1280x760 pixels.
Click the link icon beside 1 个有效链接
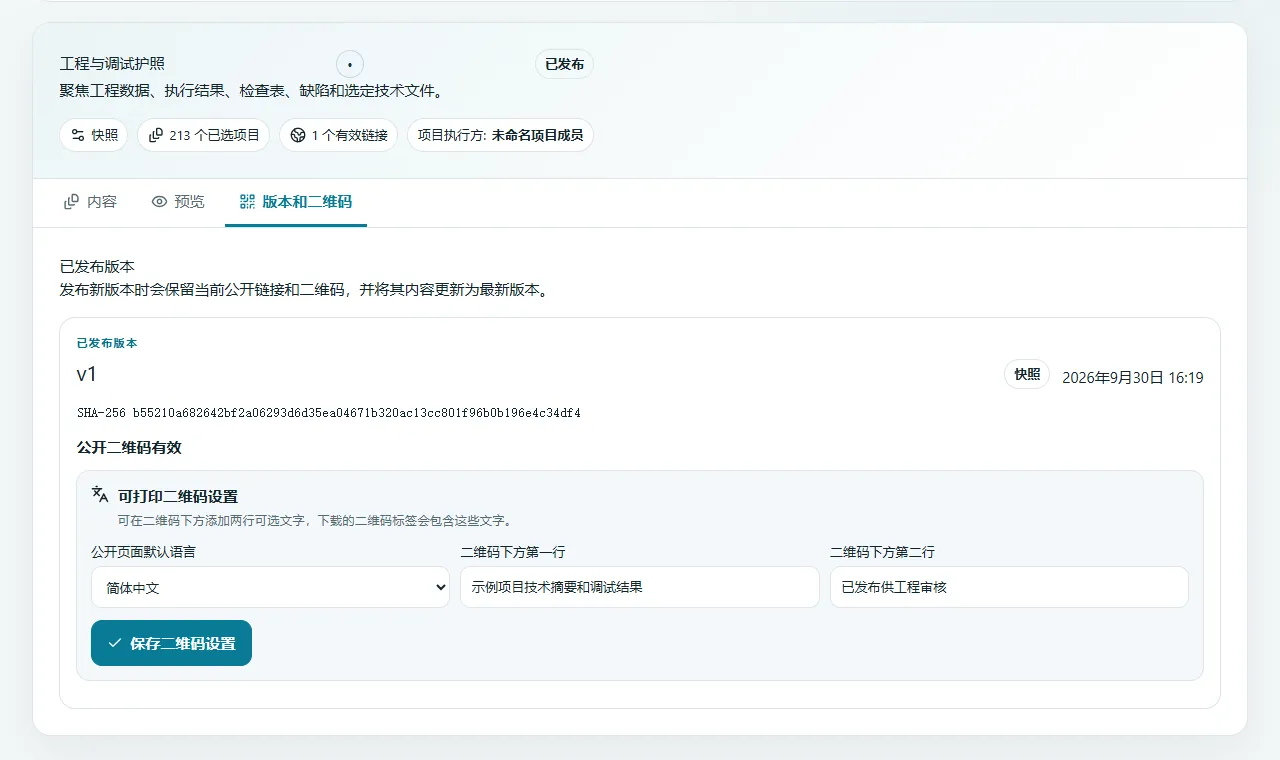(x=298, y=135)
